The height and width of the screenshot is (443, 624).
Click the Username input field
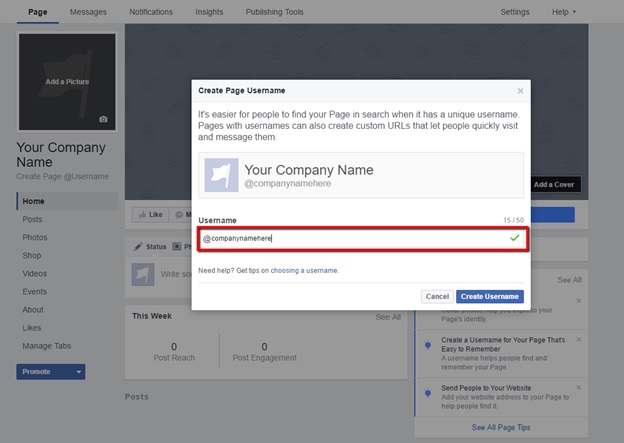[x=363, y=238]
